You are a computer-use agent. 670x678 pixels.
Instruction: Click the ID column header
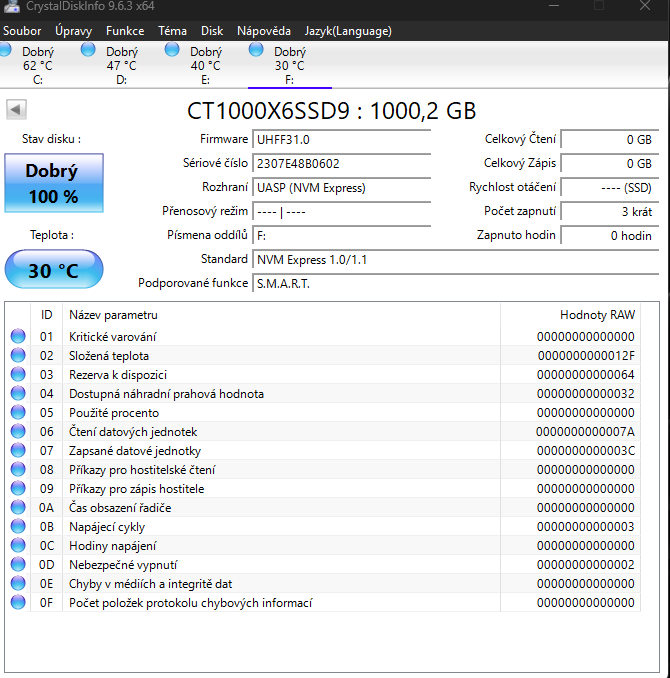pyautogui.click(x=47, y=315)
